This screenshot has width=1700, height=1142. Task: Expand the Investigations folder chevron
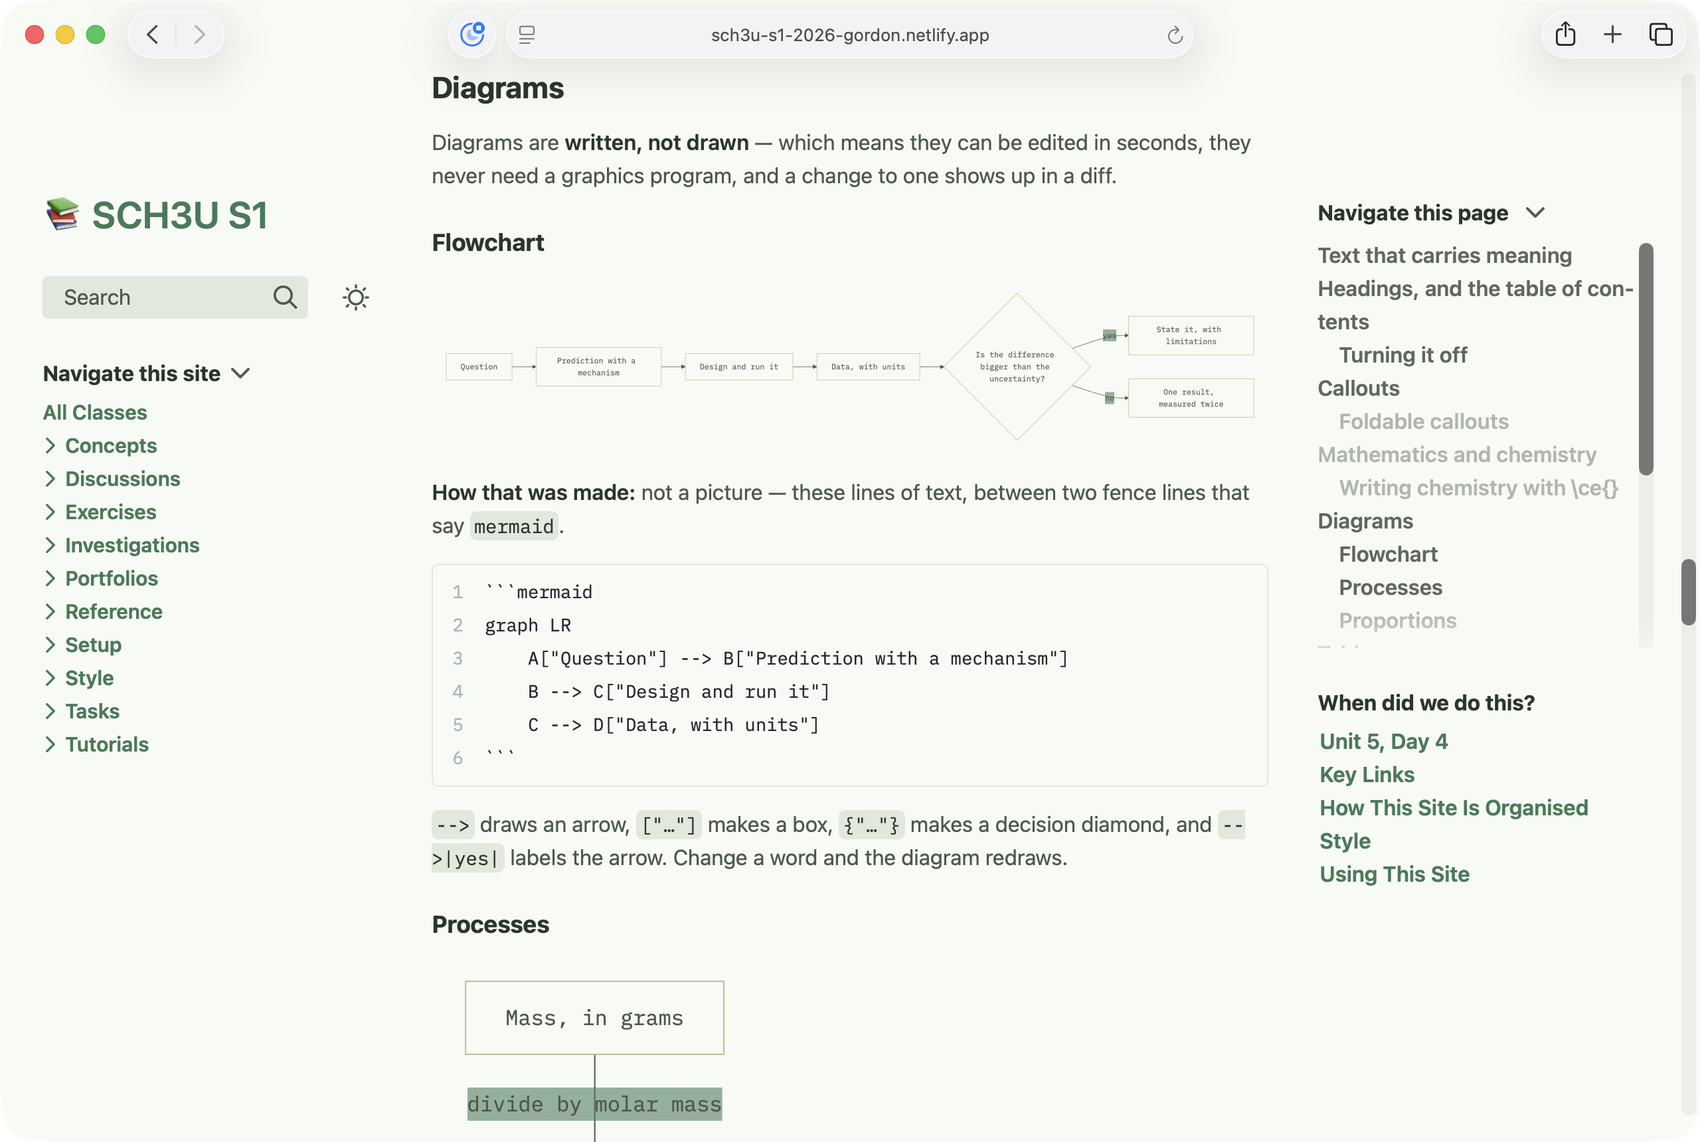tap(50, 545)
